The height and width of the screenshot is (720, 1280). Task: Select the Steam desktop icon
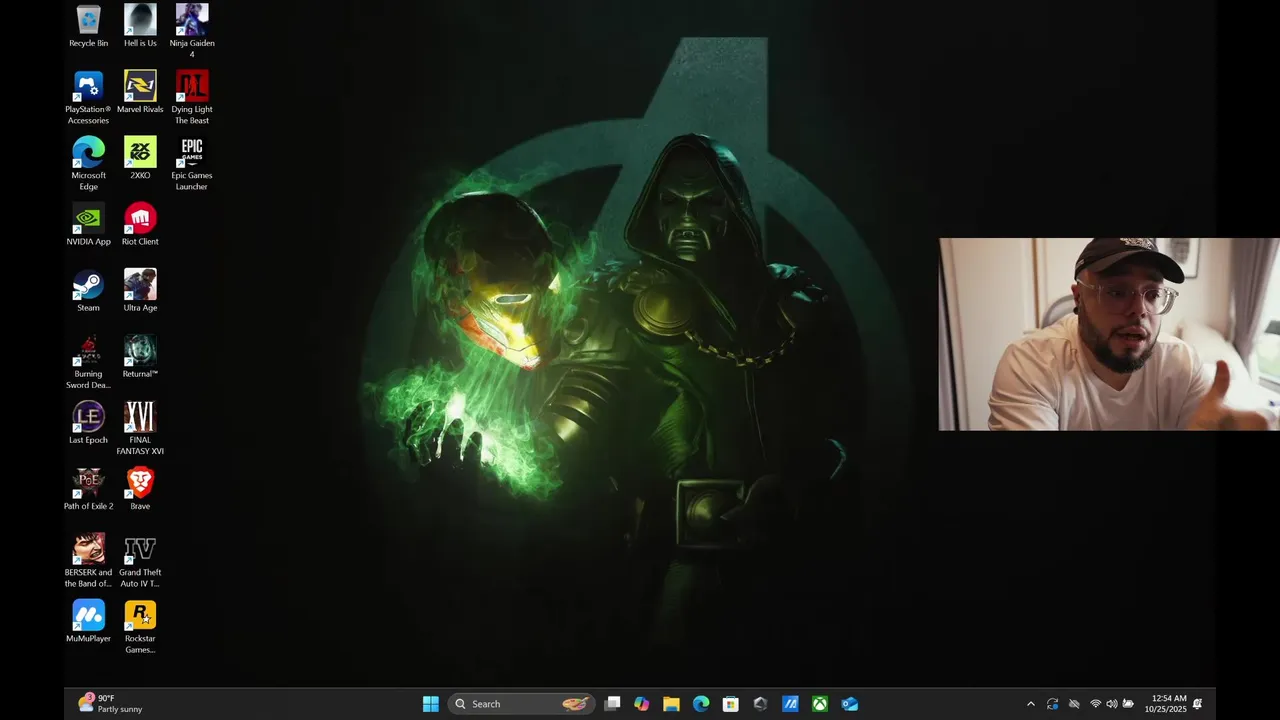click(x=88, y=290)
